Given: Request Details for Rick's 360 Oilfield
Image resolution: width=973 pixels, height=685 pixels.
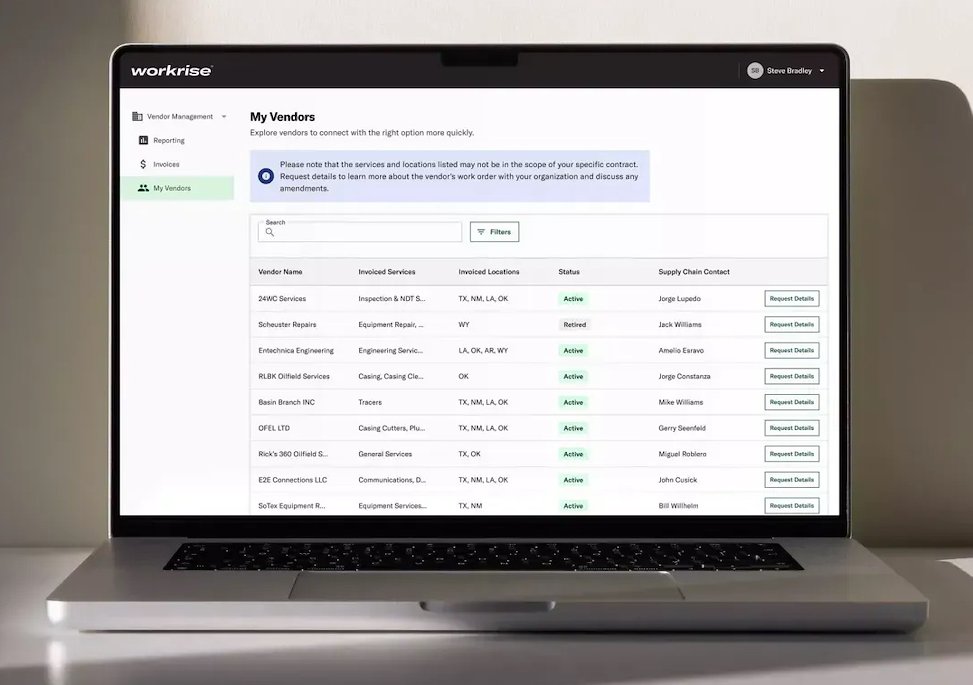Looking at the screenshot, I should 792,454.
